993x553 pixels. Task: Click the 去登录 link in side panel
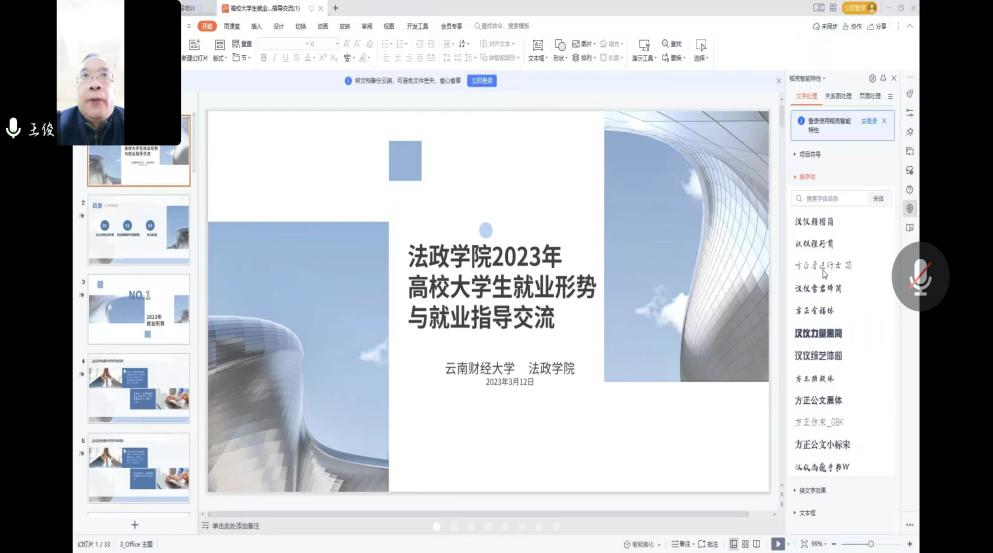869,121
